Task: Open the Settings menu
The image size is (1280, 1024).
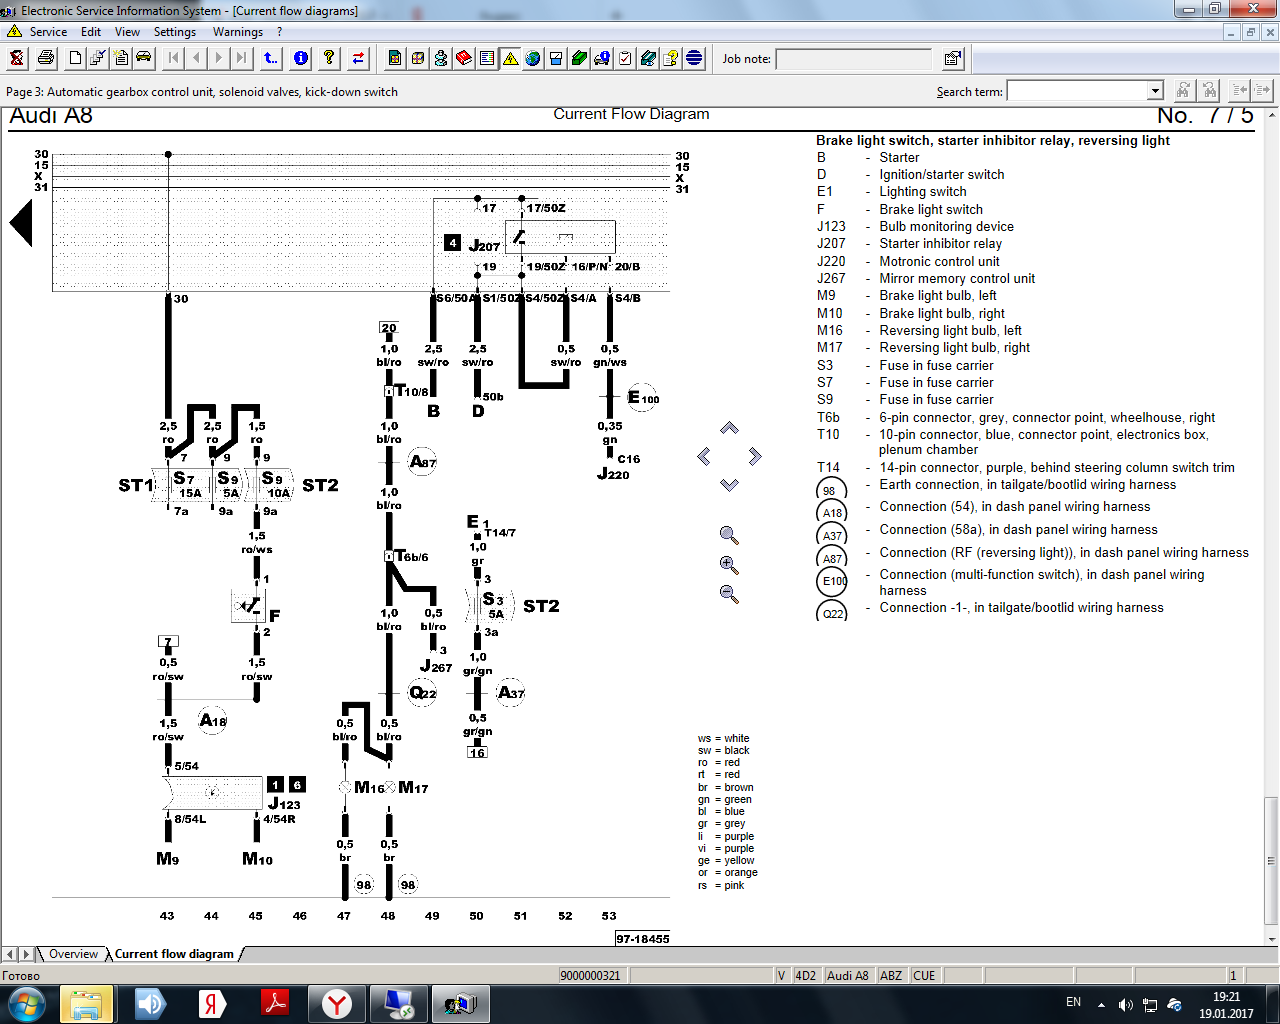Action: point(175,32)
